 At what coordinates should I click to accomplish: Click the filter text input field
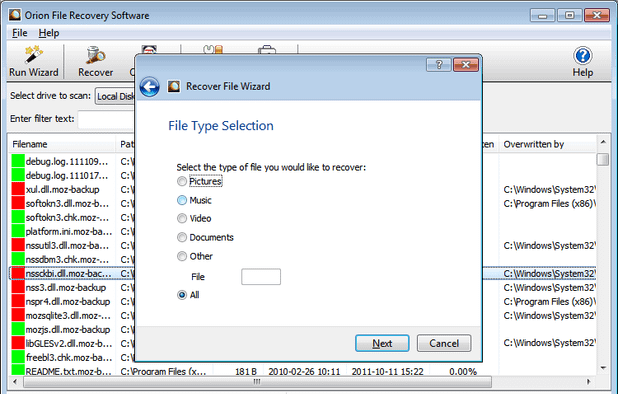point(106,119)
